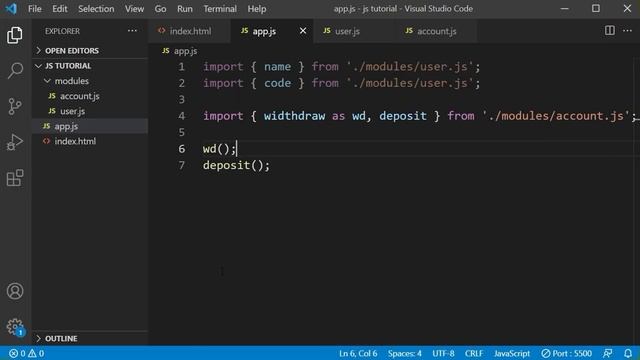Viewport: 640px width, 360px height.
Task: Open the Extensions view icon
Action: pos(15,178)
